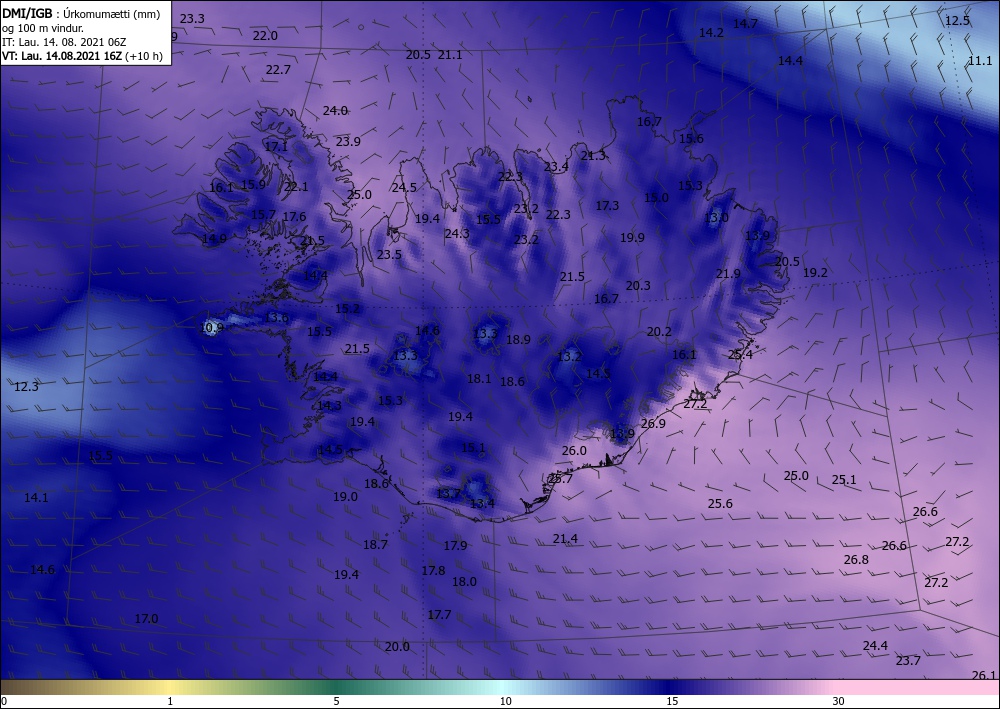This screenshot has width=1000, height=709.
Task: Click the 'DMI/IGB' title text
Action: coord(27,14)
